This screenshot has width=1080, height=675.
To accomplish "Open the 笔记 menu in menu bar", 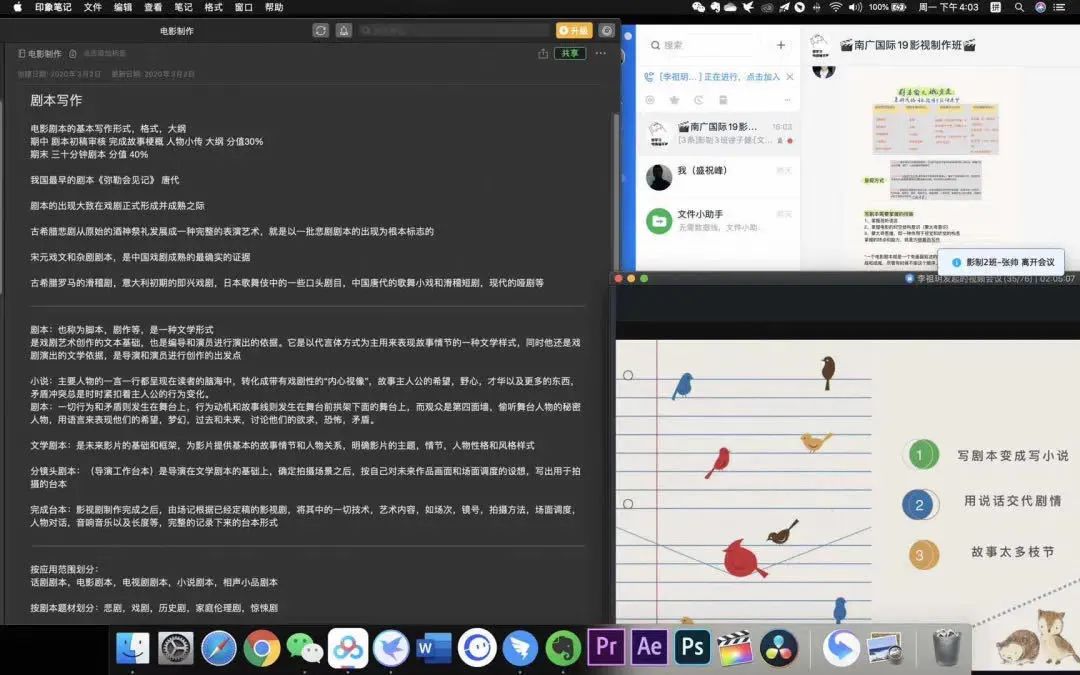I will [183, 7].
